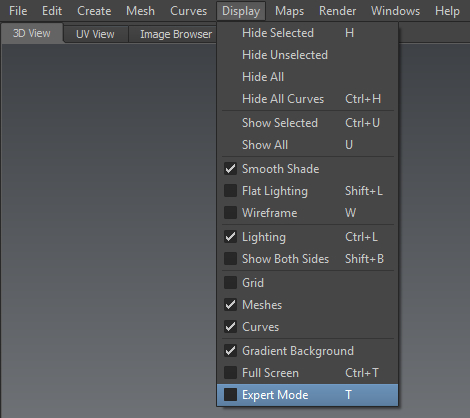This screenshot has height=418, width=470.
Task: Turn on the Grid display
Action: (230, 283)
